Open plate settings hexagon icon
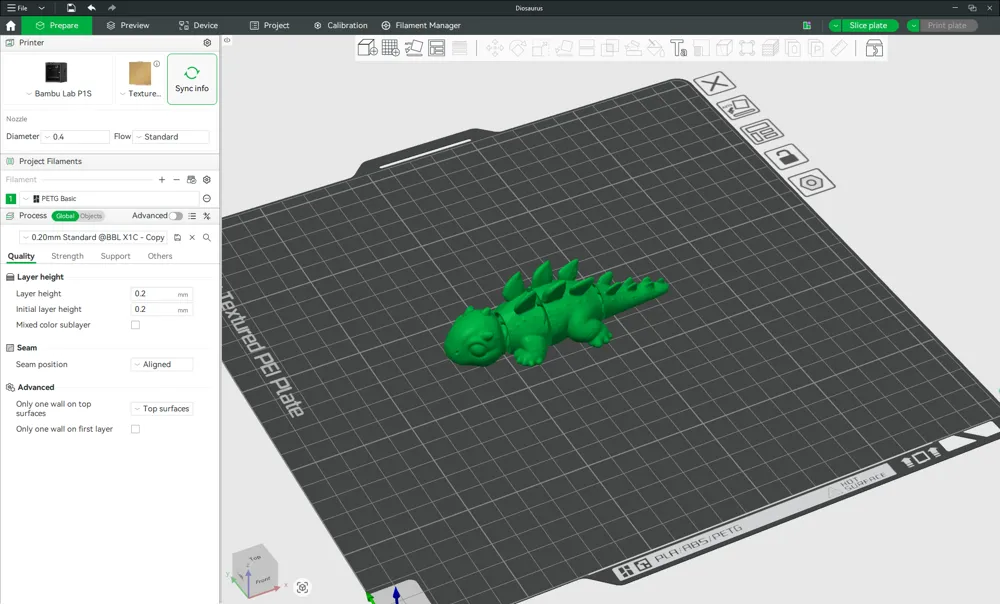Viewport: 1000px width, 604px height. 811,183
